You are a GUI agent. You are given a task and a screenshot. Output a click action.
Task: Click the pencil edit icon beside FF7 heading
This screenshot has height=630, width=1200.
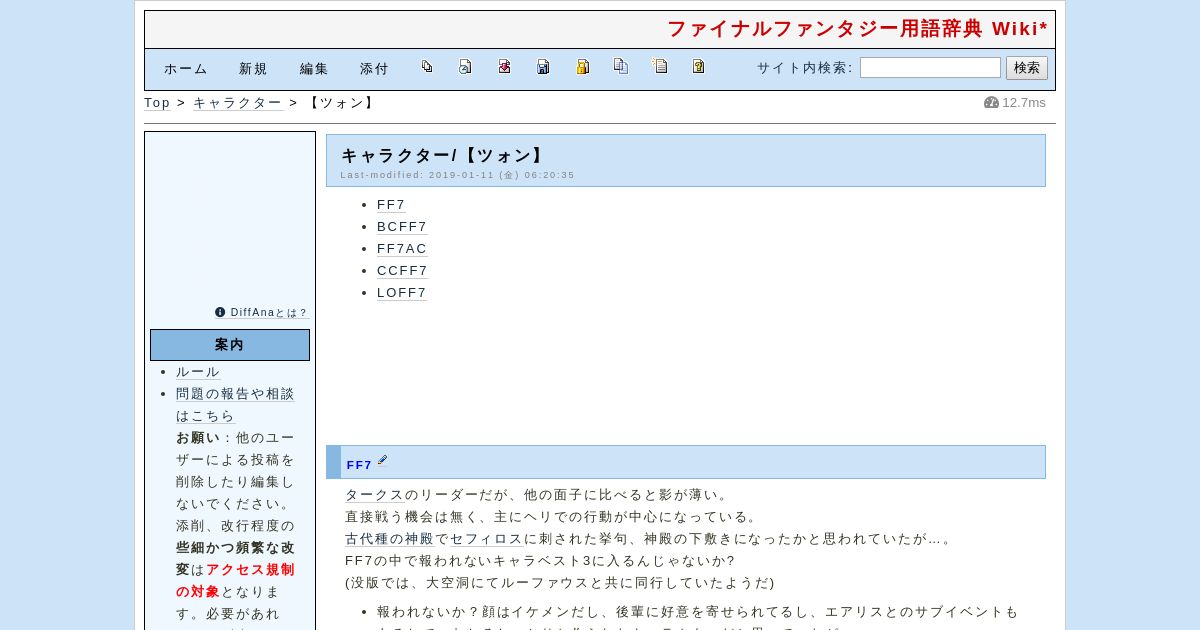(382, 461)
